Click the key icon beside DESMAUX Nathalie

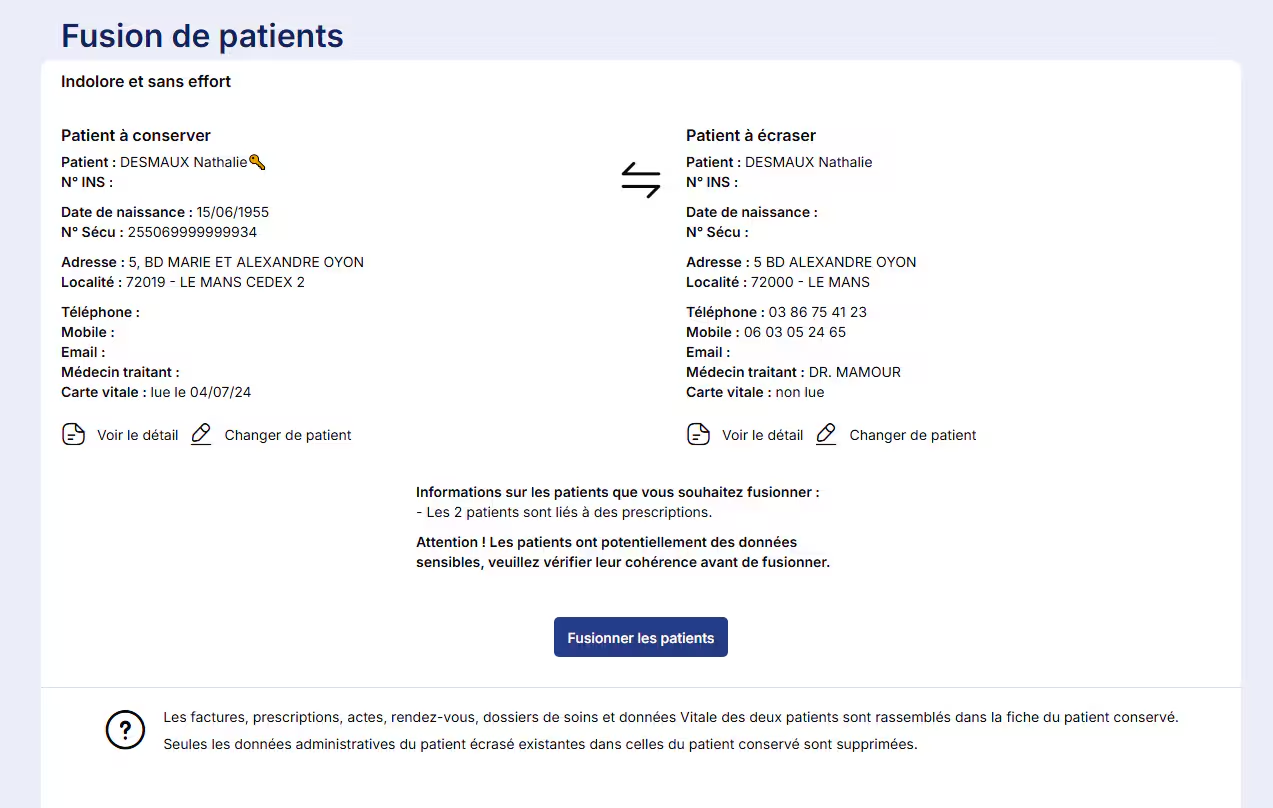(x=257, y=162)
